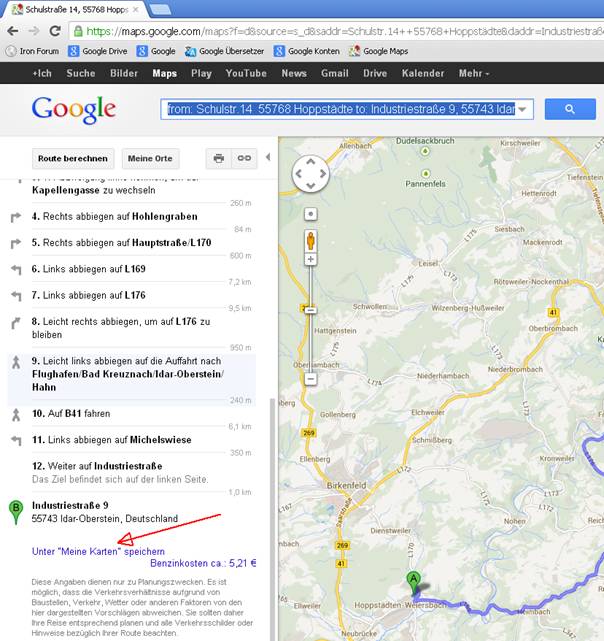Click the orange Street View Pegman
The height and width of the screenshot is (641, 604).
pos(311,241)
